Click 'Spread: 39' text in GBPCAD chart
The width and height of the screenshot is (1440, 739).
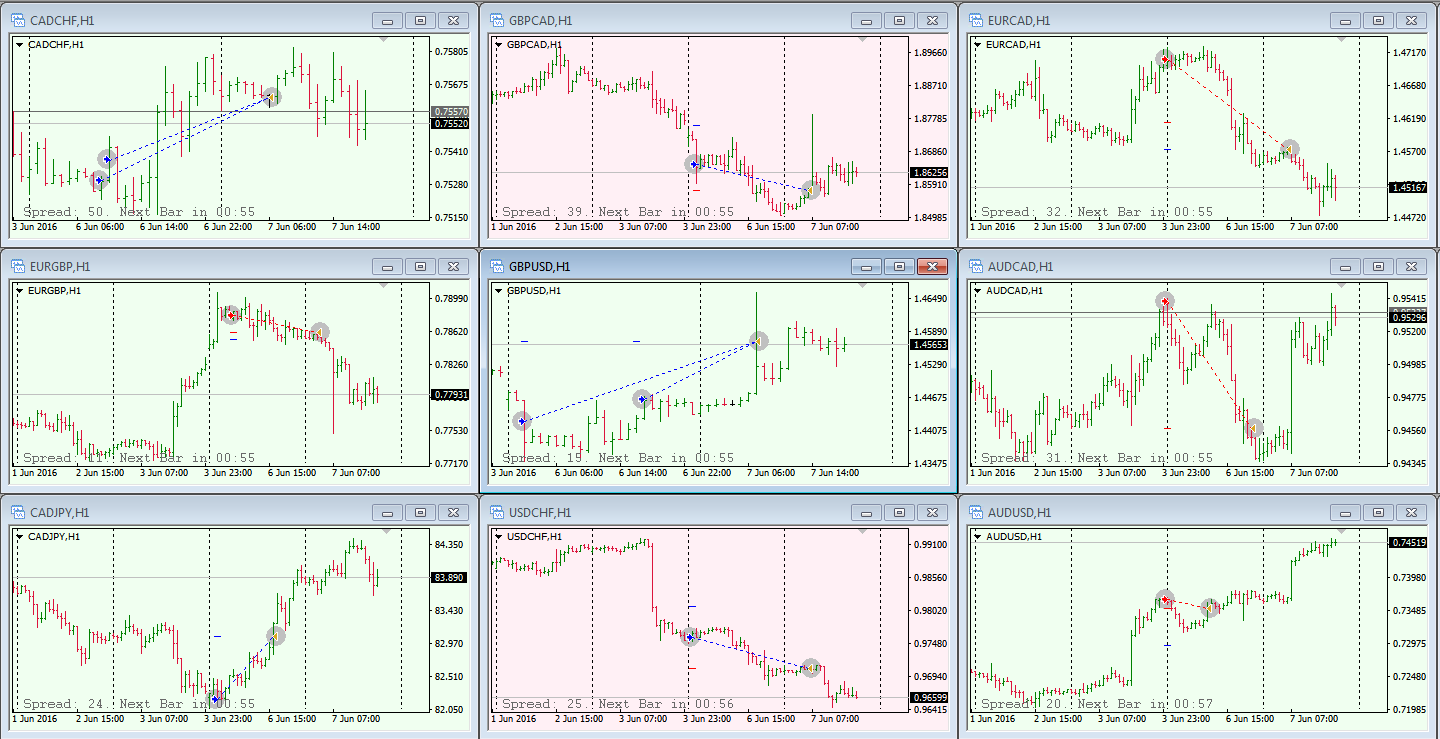tap(545, 212)
